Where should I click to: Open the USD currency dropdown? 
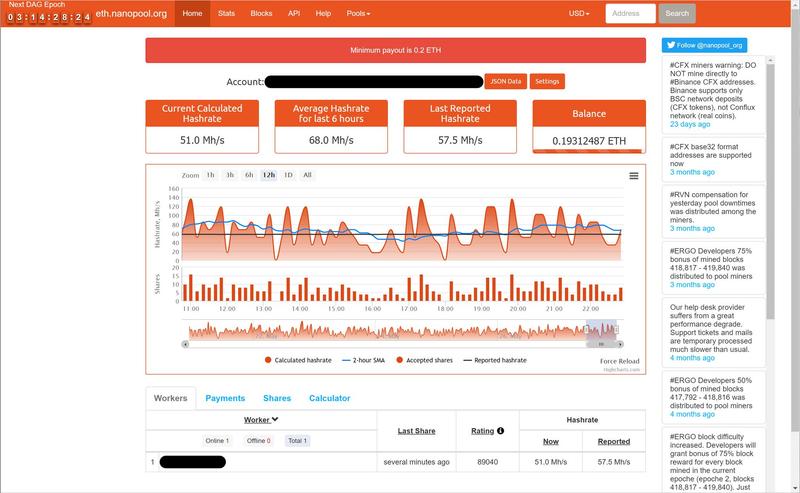pos(579,13)
